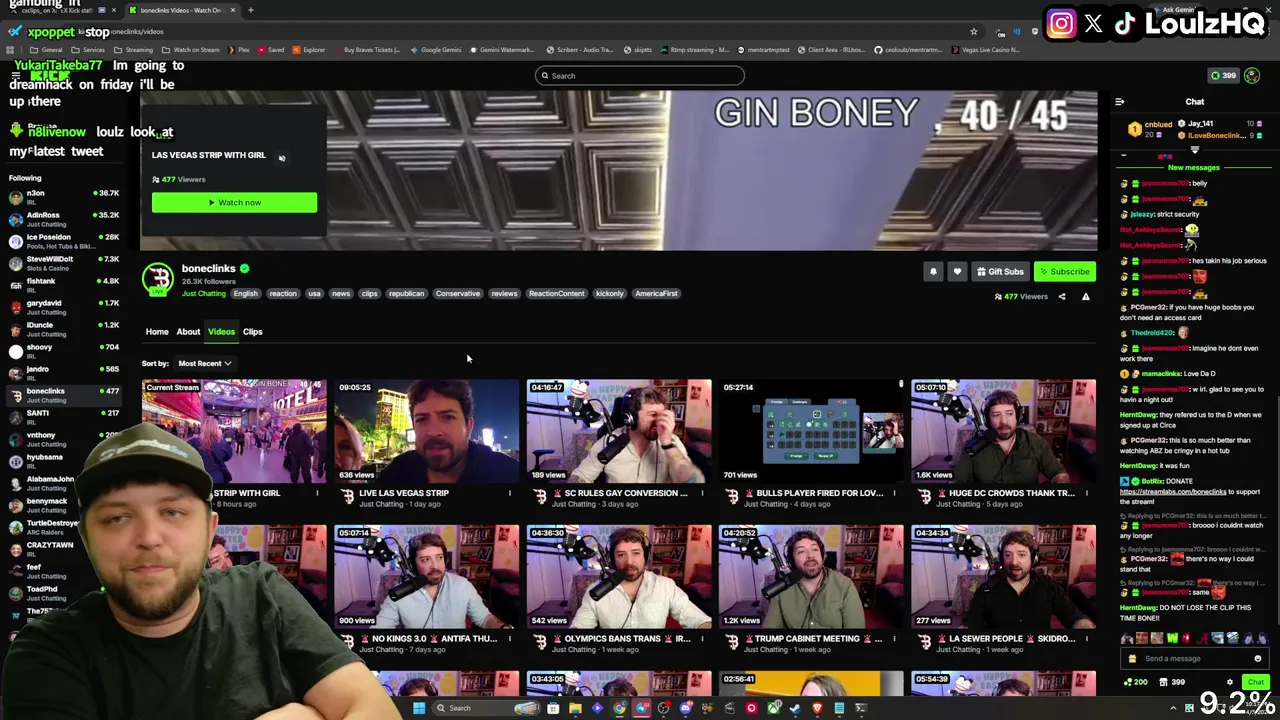Click the heart follow icon
This screenshot has height=720, width=1280.
[957, 271]
